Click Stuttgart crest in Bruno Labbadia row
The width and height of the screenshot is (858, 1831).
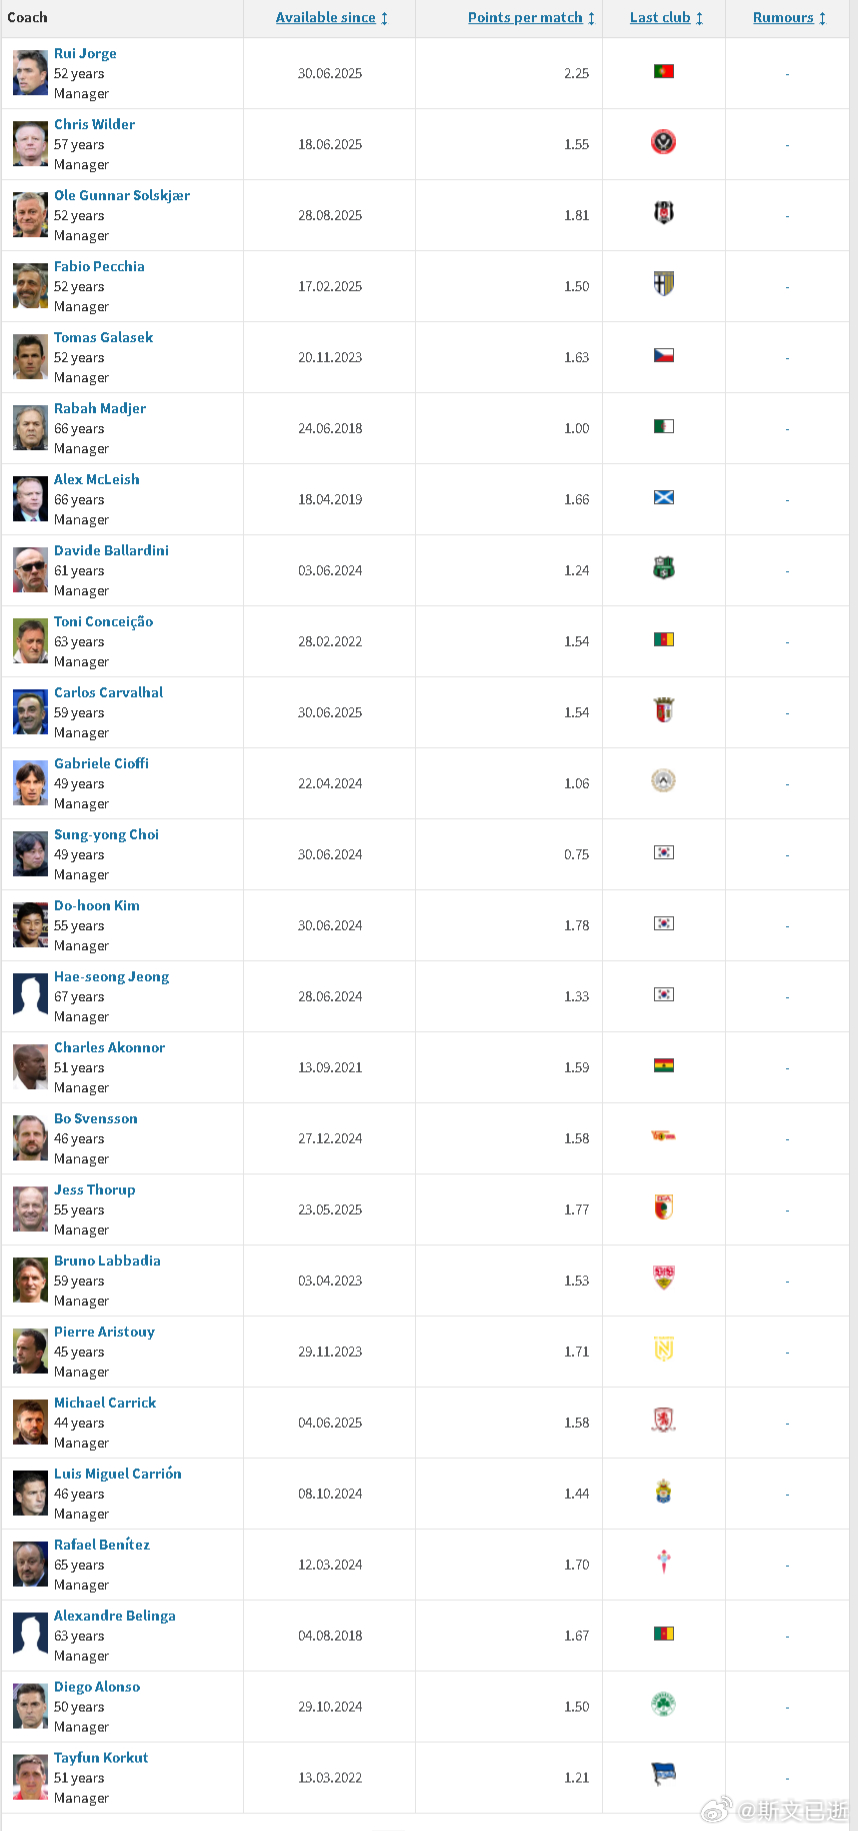coord(663,1278)
